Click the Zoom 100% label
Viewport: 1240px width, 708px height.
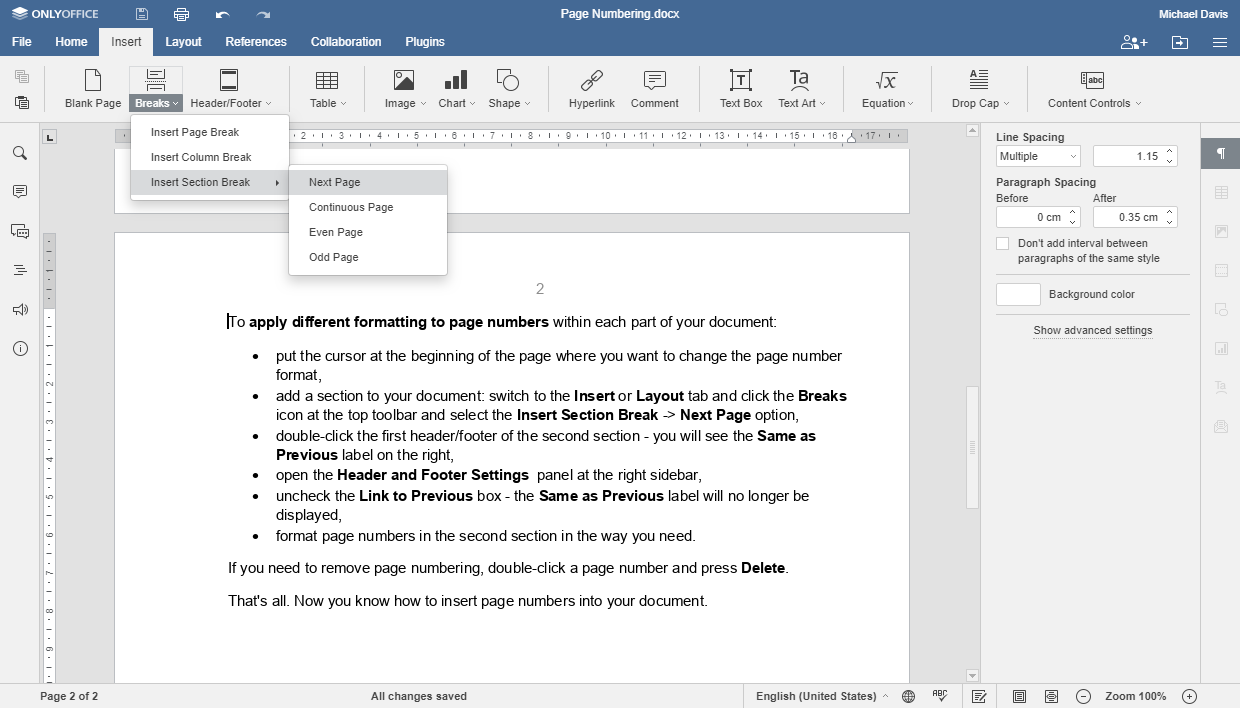(x=1136, y=696)
